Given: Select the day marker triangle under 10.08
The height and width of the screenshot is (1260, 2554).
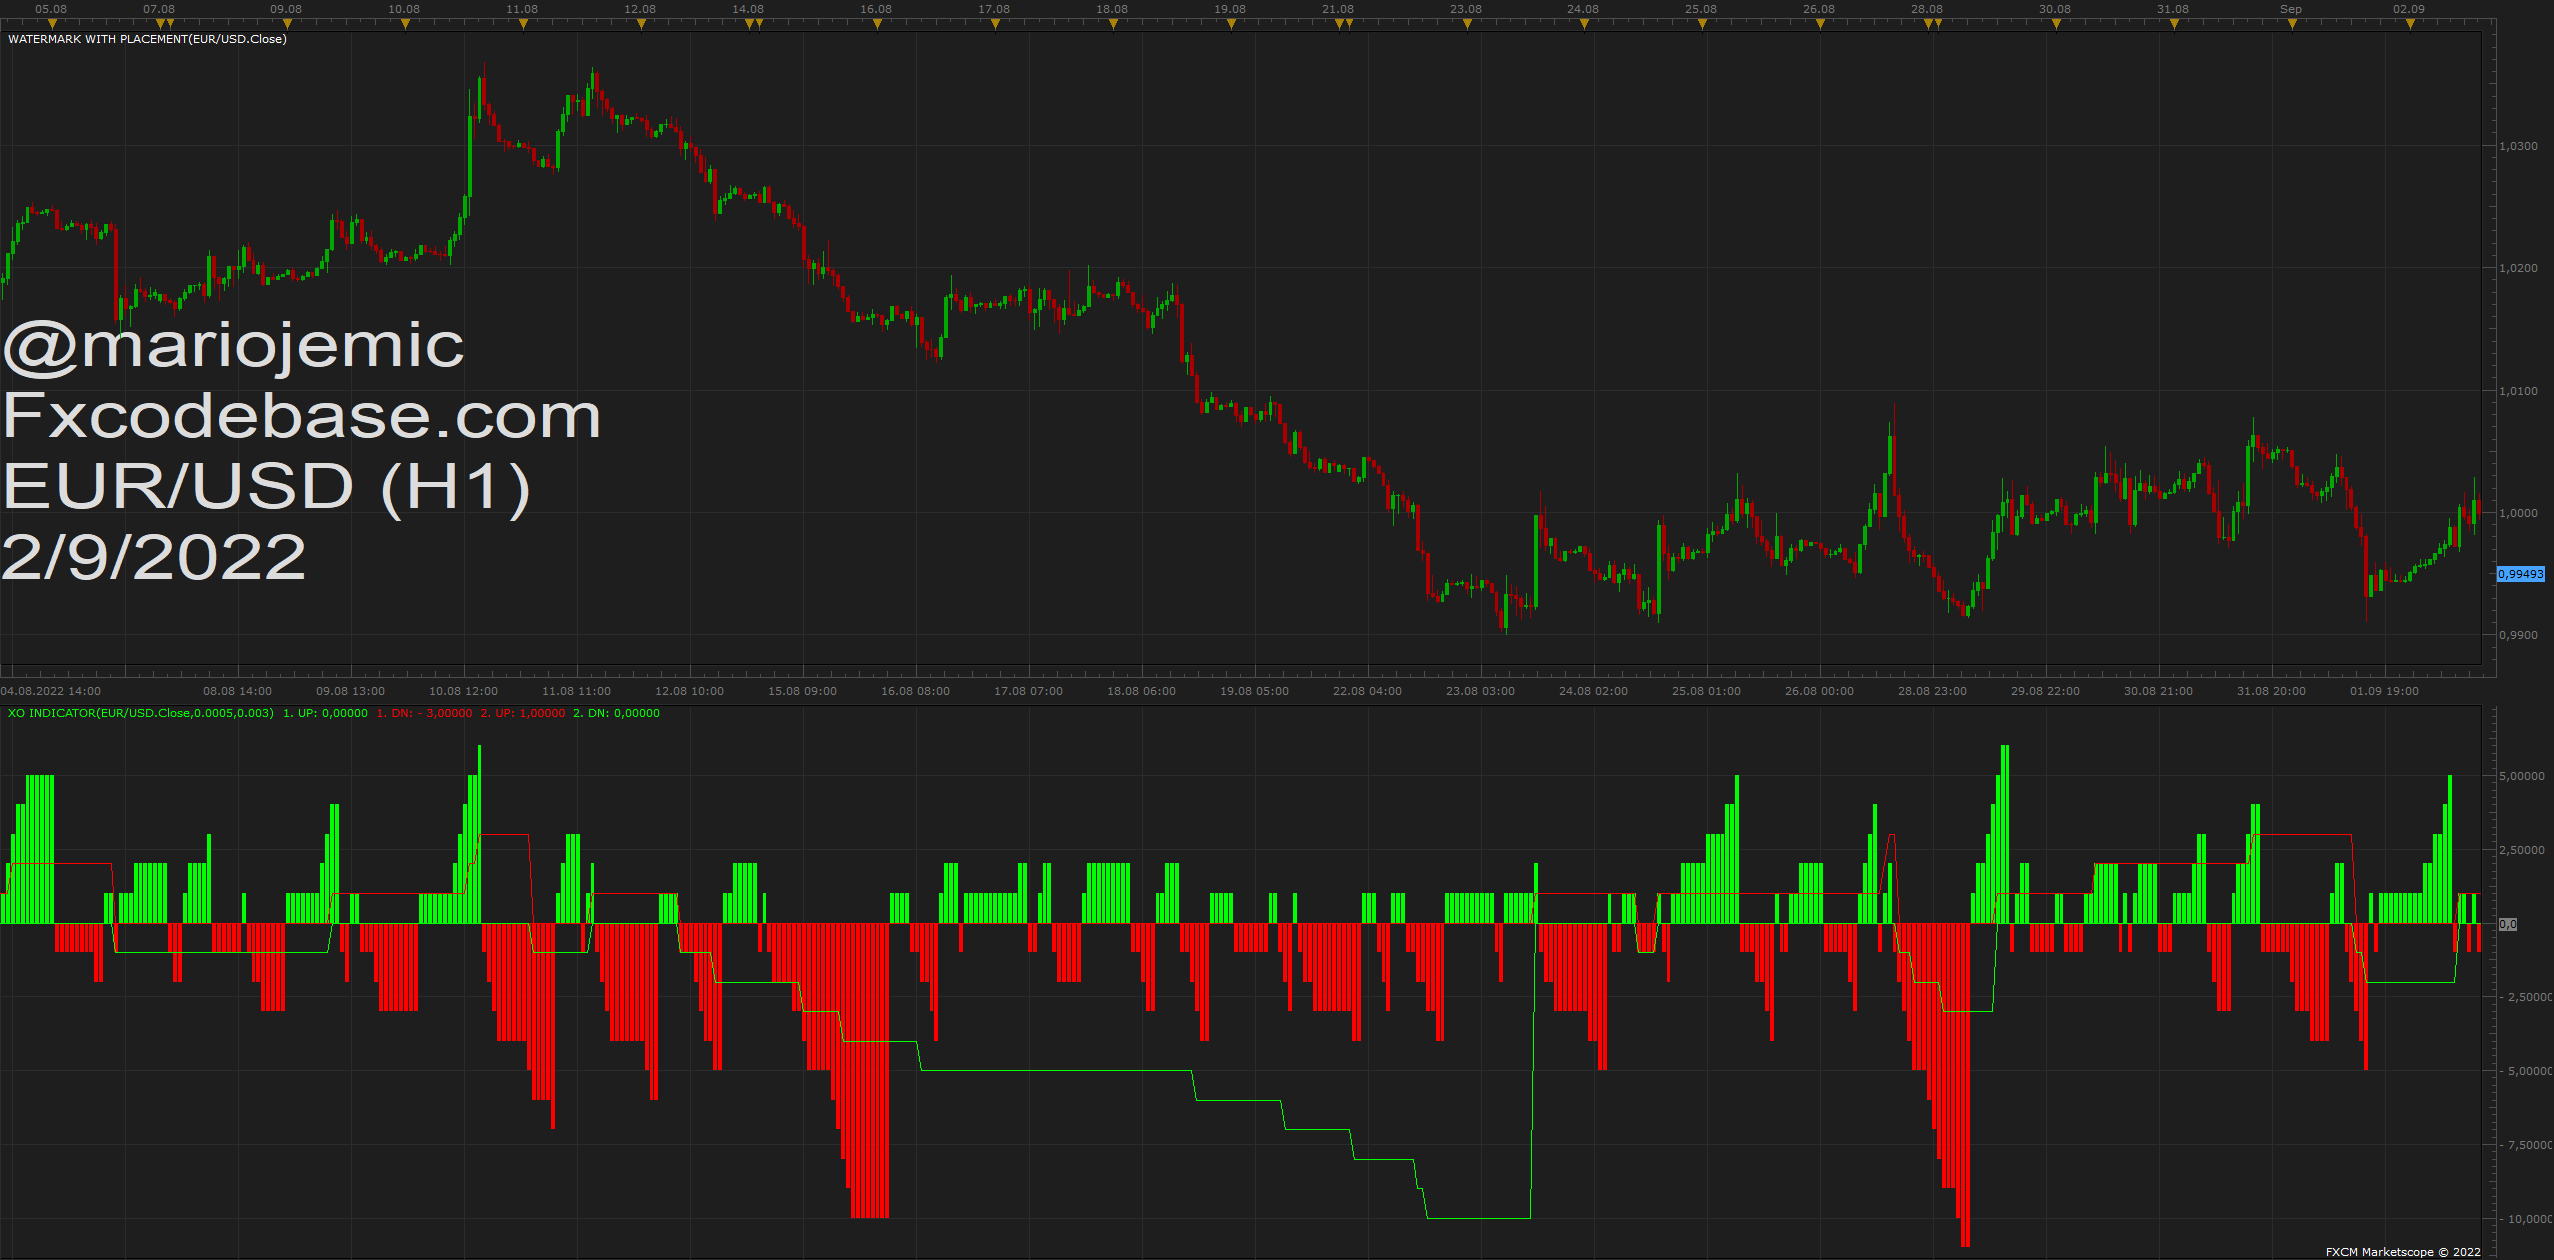Looking at the screenshot, I should [405, 24].
